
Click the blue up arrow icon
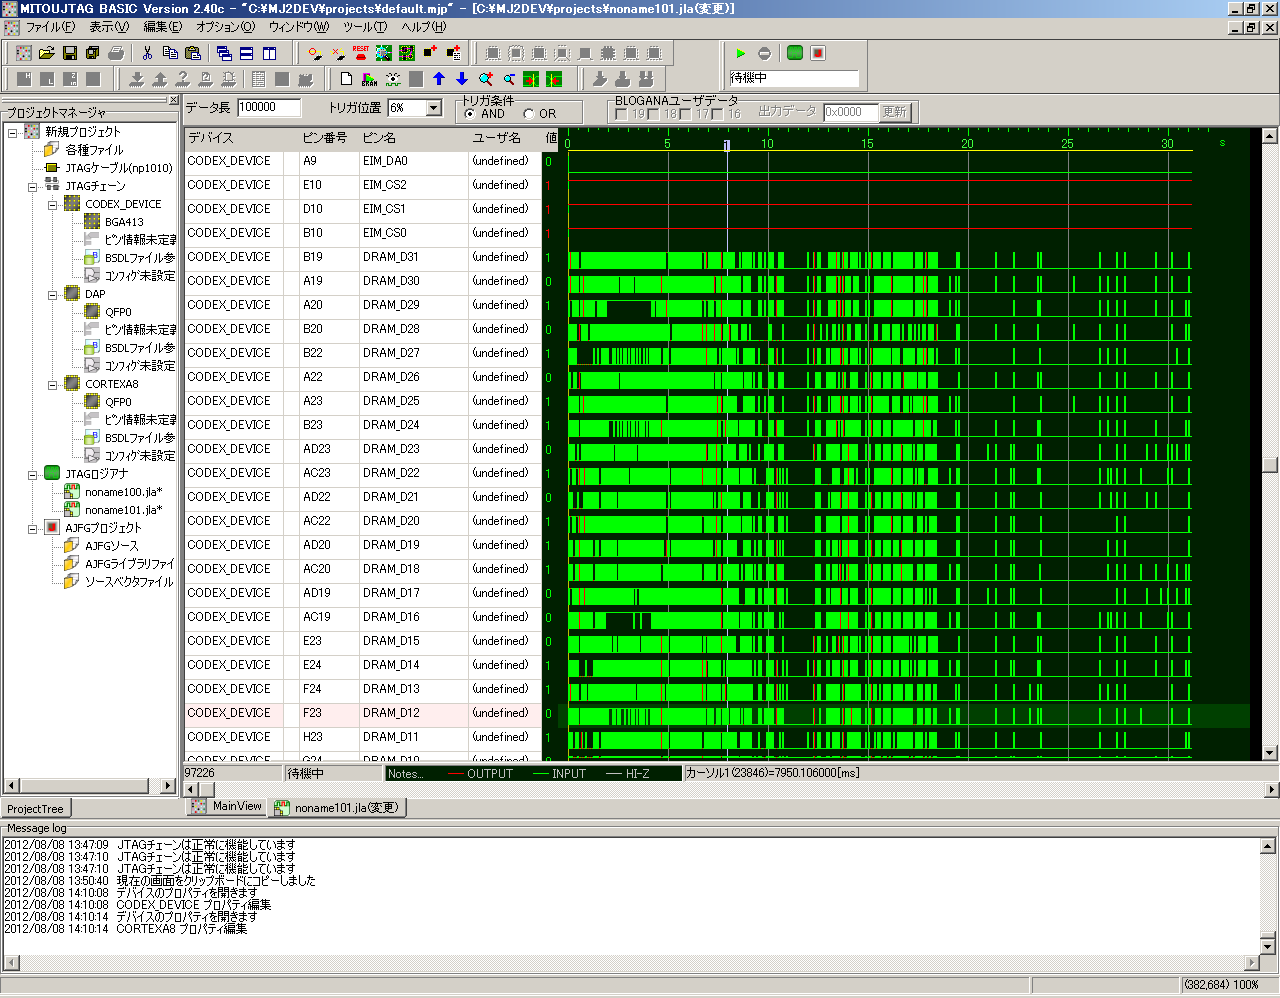coord(439,79)
